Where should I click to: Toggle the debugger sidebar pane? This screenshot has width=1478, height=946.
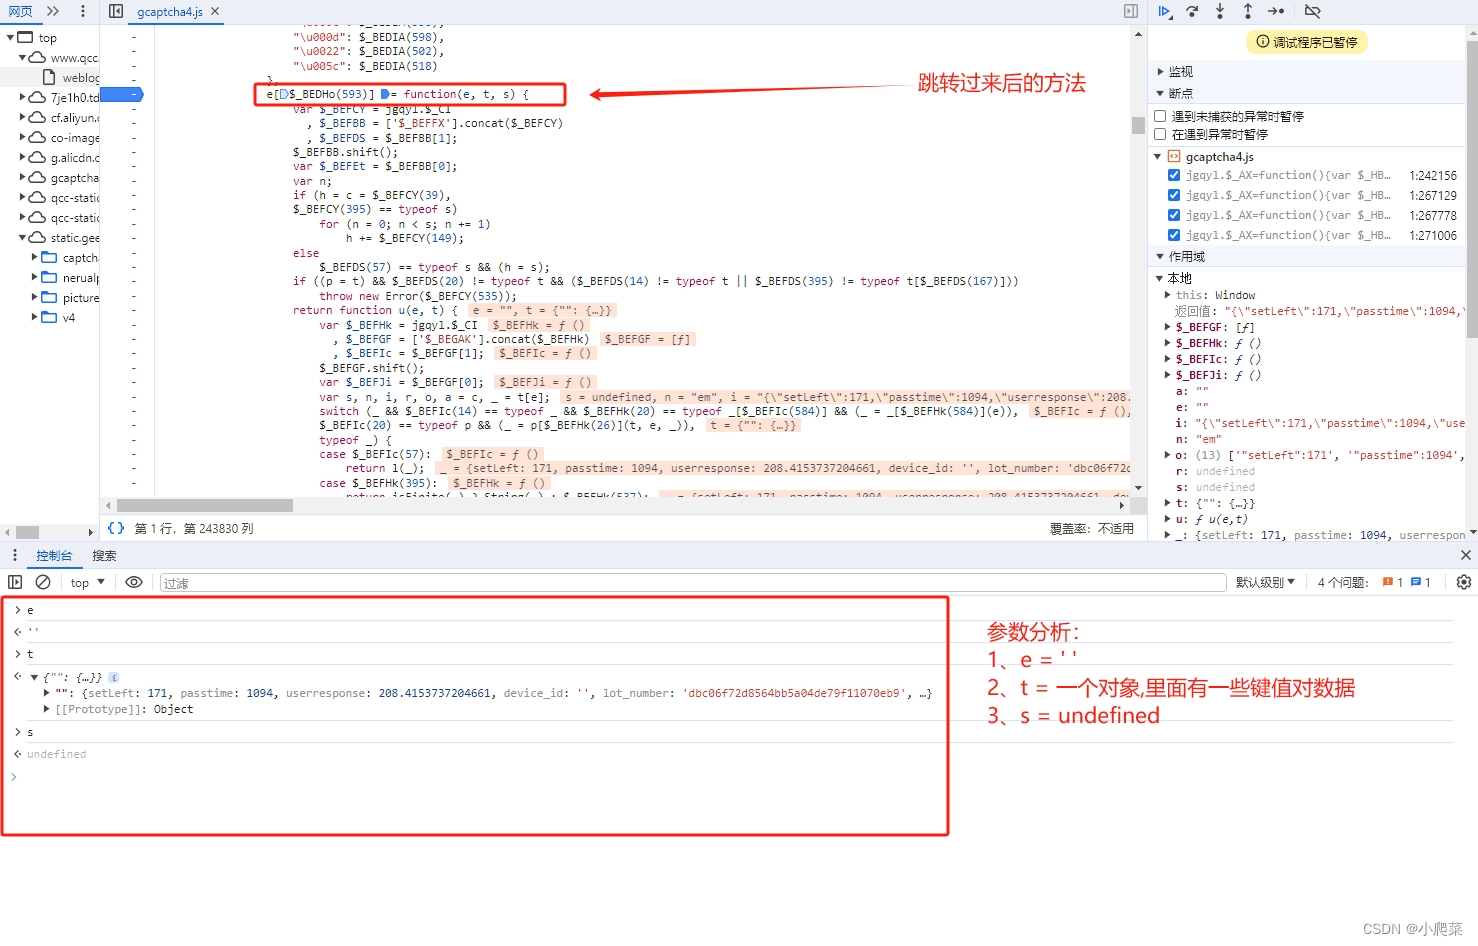point(1131,11)
